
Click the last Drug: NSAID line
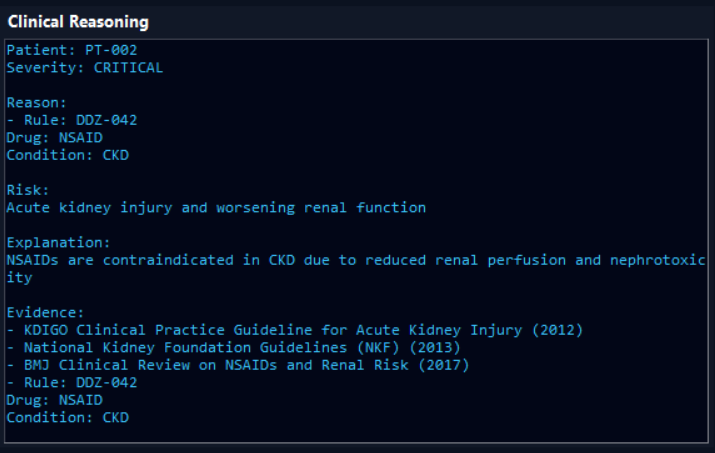[54, 400]
